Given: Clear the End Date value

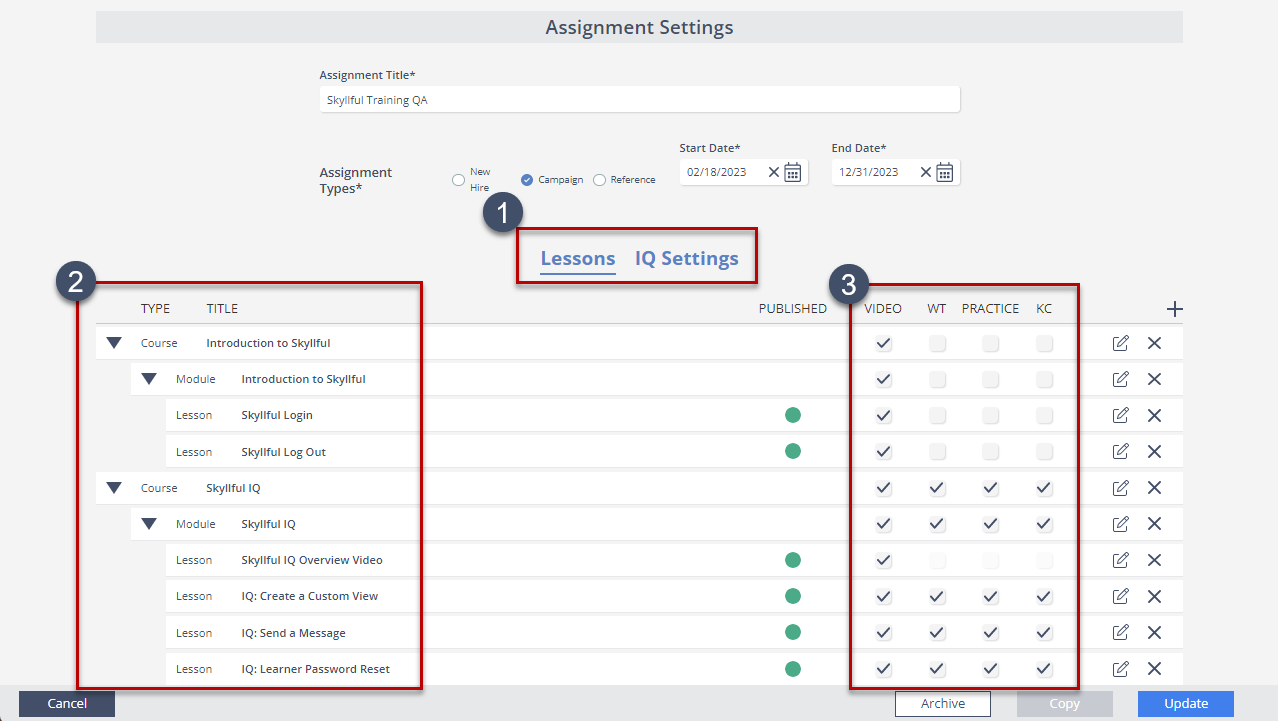Looking at the screenshot, I should coord(925,172).
